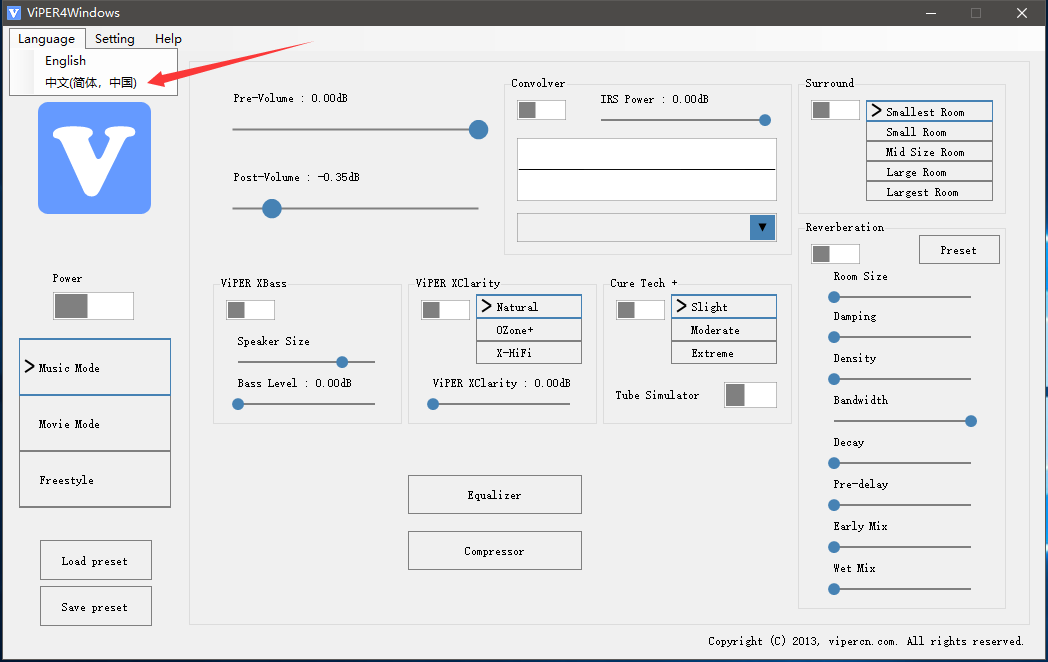Image resolution: width=1048 pixels, height=662 pixels.
Task: Click the Decay slider handle
Action: pyautogui.click(x=834, y=463)
